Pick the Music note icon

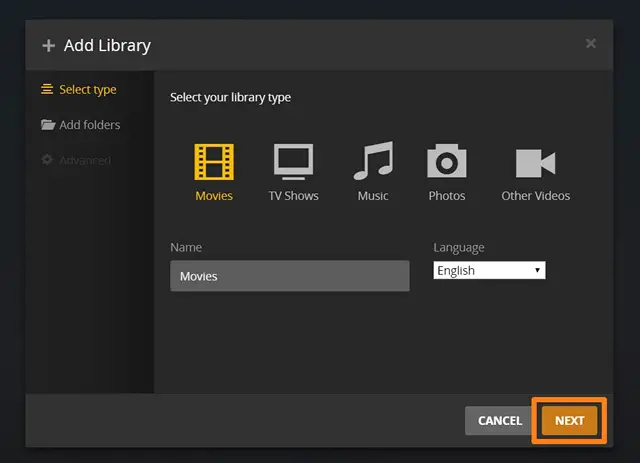(373, 161)
